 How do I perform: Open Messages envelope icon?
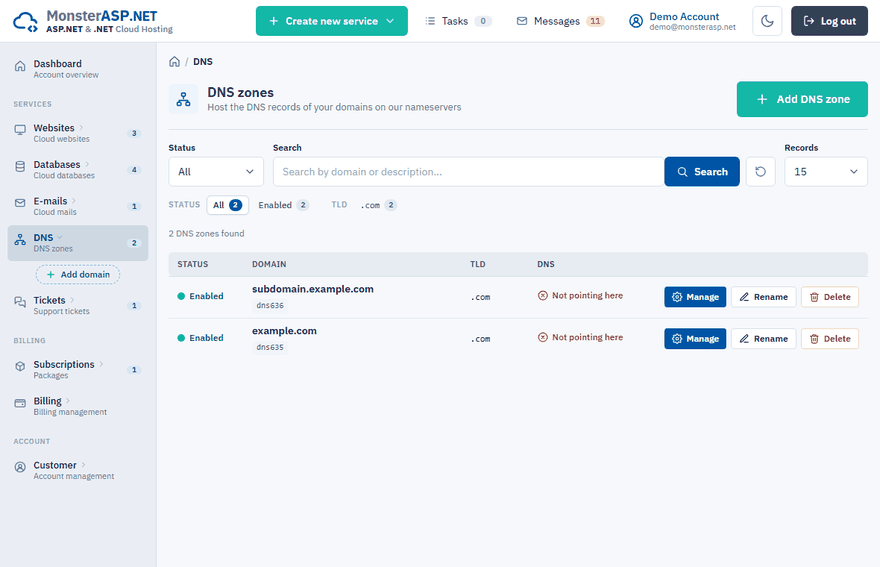pyautogui.click(x=521, y=21)
